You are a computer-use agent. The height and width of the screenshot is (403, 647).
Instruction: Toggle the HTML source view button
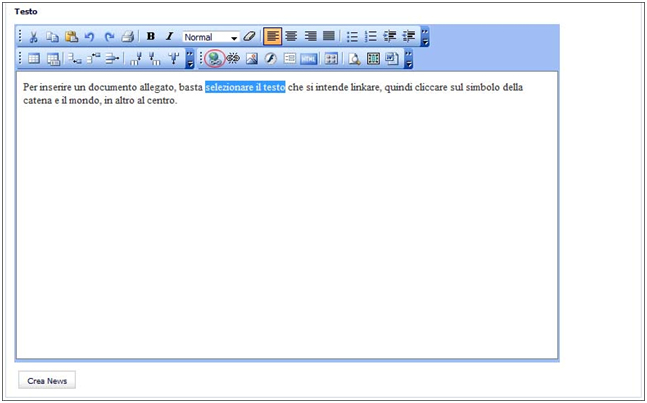309,59
